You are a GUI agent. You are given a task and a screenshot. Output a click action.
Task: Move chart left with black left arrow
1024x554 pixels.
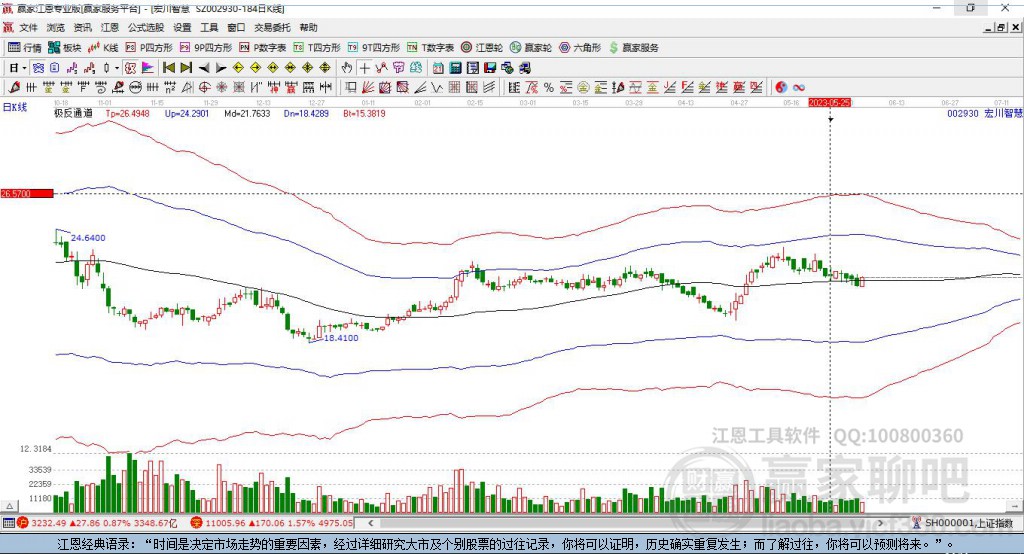tap(204, 68)
